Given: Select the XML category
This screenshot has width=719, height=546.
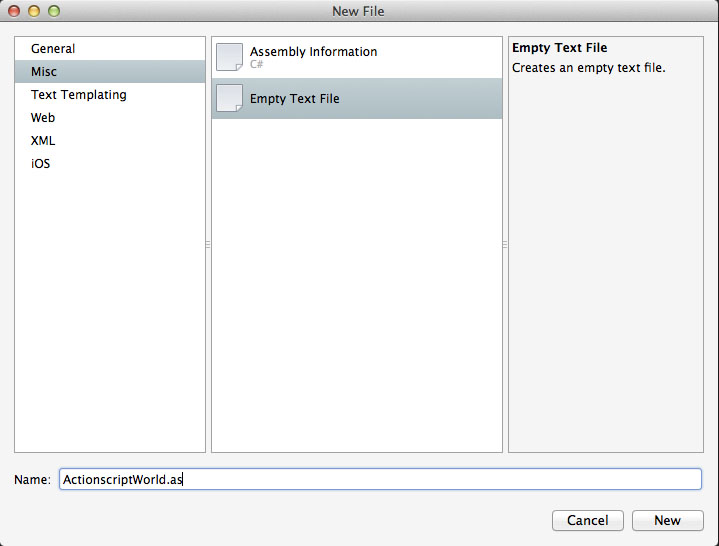Looking at the screenshot, I should pyautogui.click(x=110, y=140).
